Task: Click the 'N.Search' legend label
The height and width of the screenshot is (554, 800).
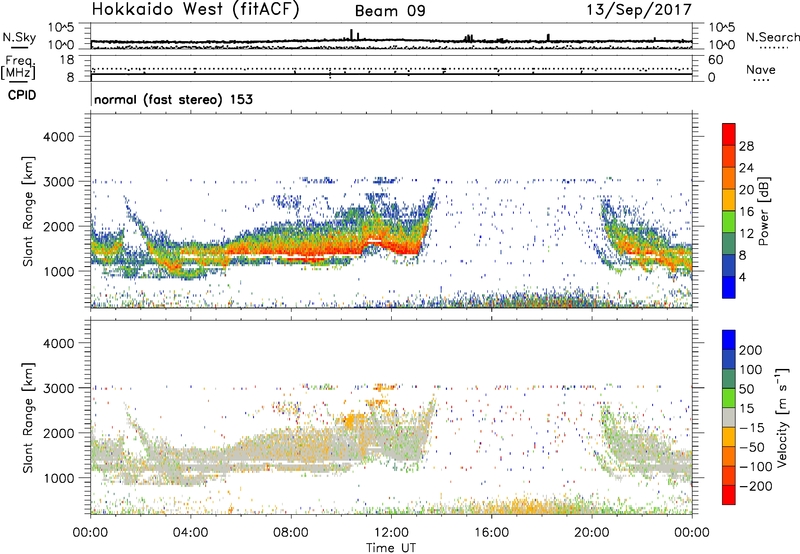Action: (773, 37)
